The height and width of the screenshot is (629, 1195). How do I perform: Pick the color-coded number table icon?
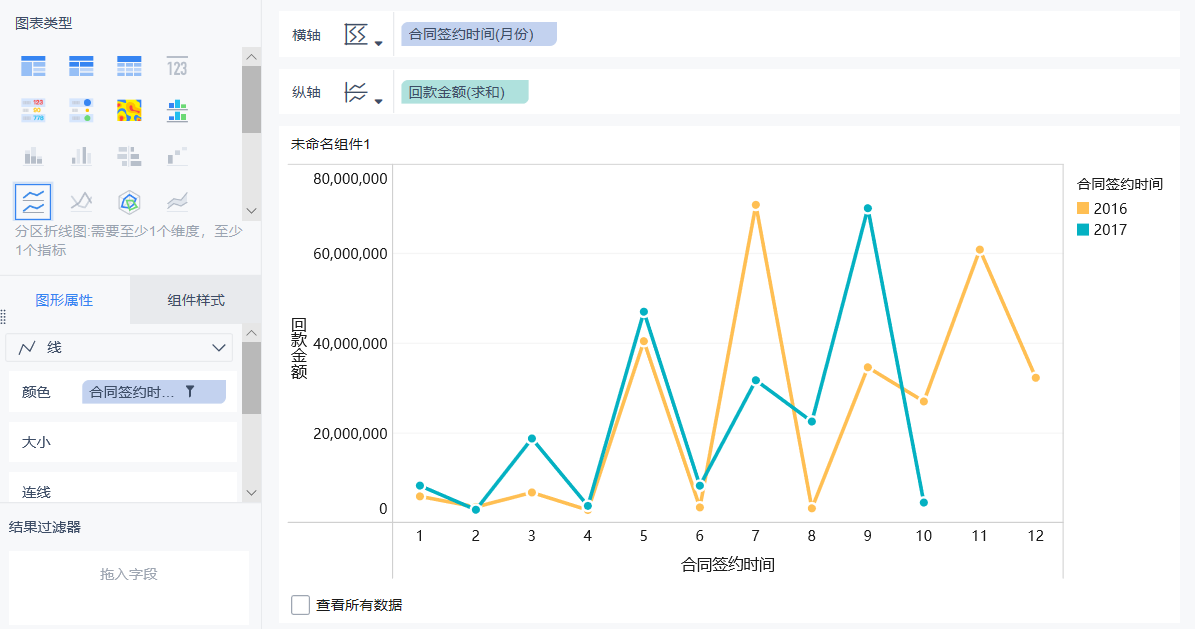click(33, 110)
